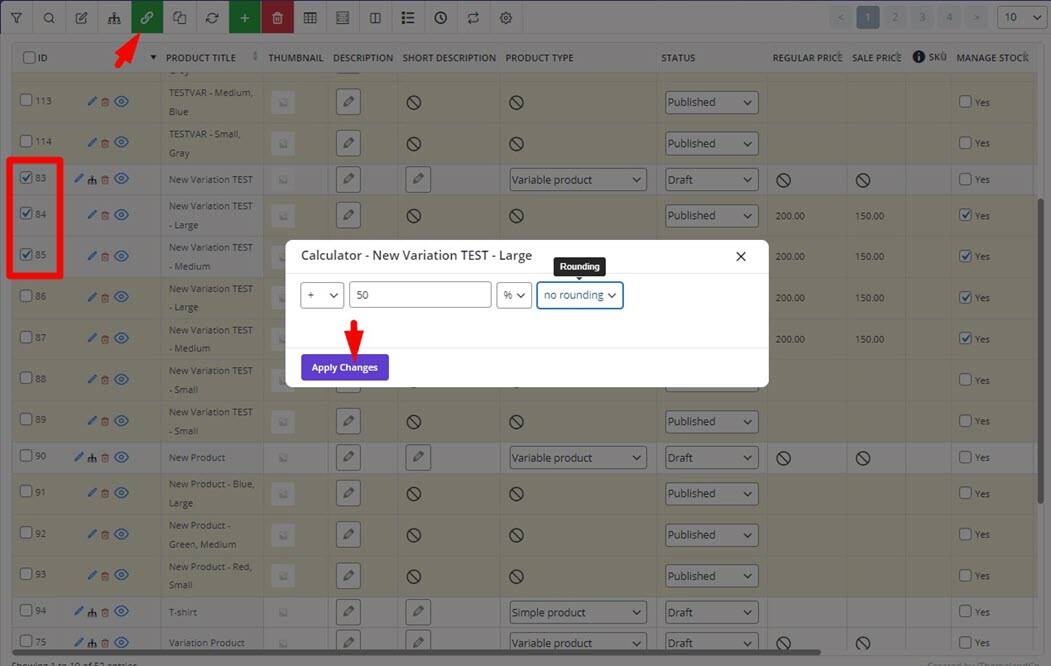
Task: Click the history clock icon
Action: pyautogui.click(x=439, y=17)
